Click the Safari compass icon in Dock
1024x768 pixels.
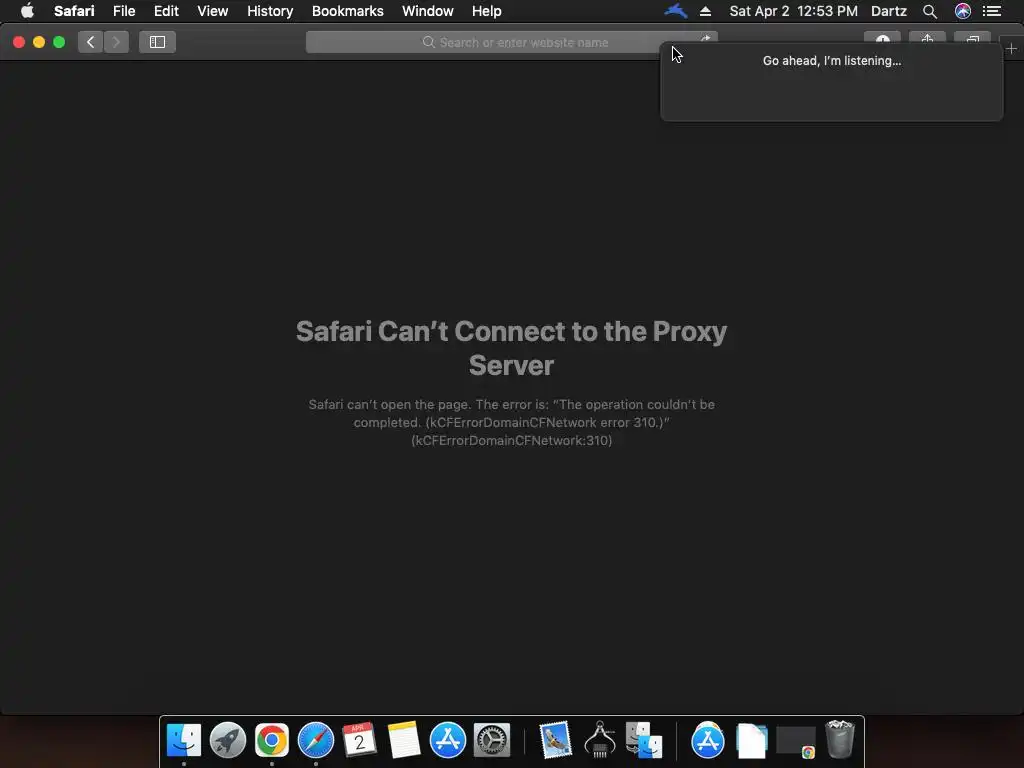[315, 740]
